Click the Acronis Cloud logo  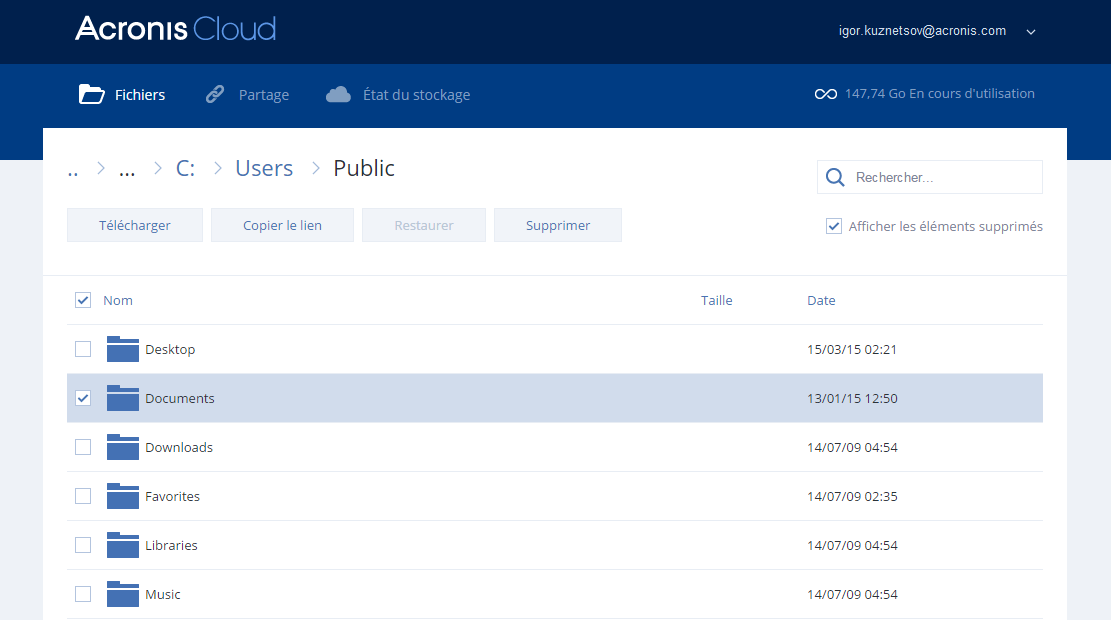(175, 29)
